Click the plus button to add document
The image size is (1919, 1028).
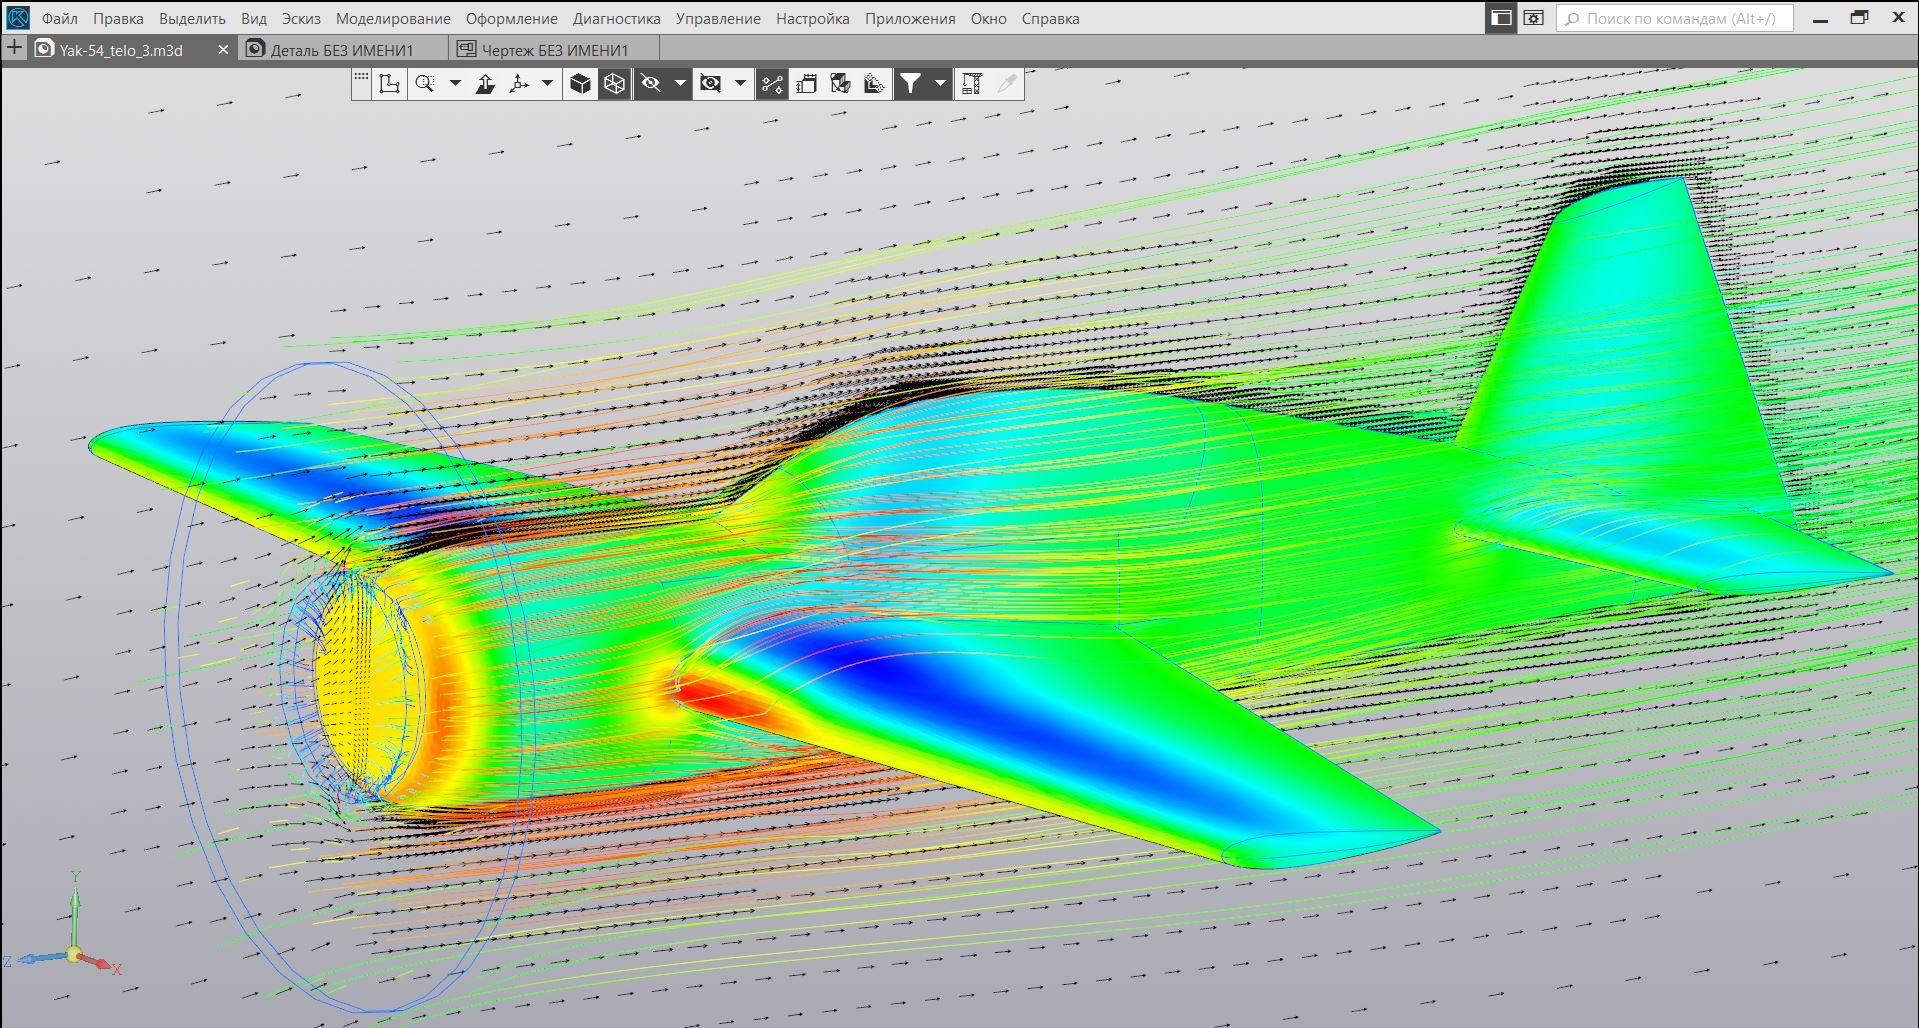[x=14, y=48]
